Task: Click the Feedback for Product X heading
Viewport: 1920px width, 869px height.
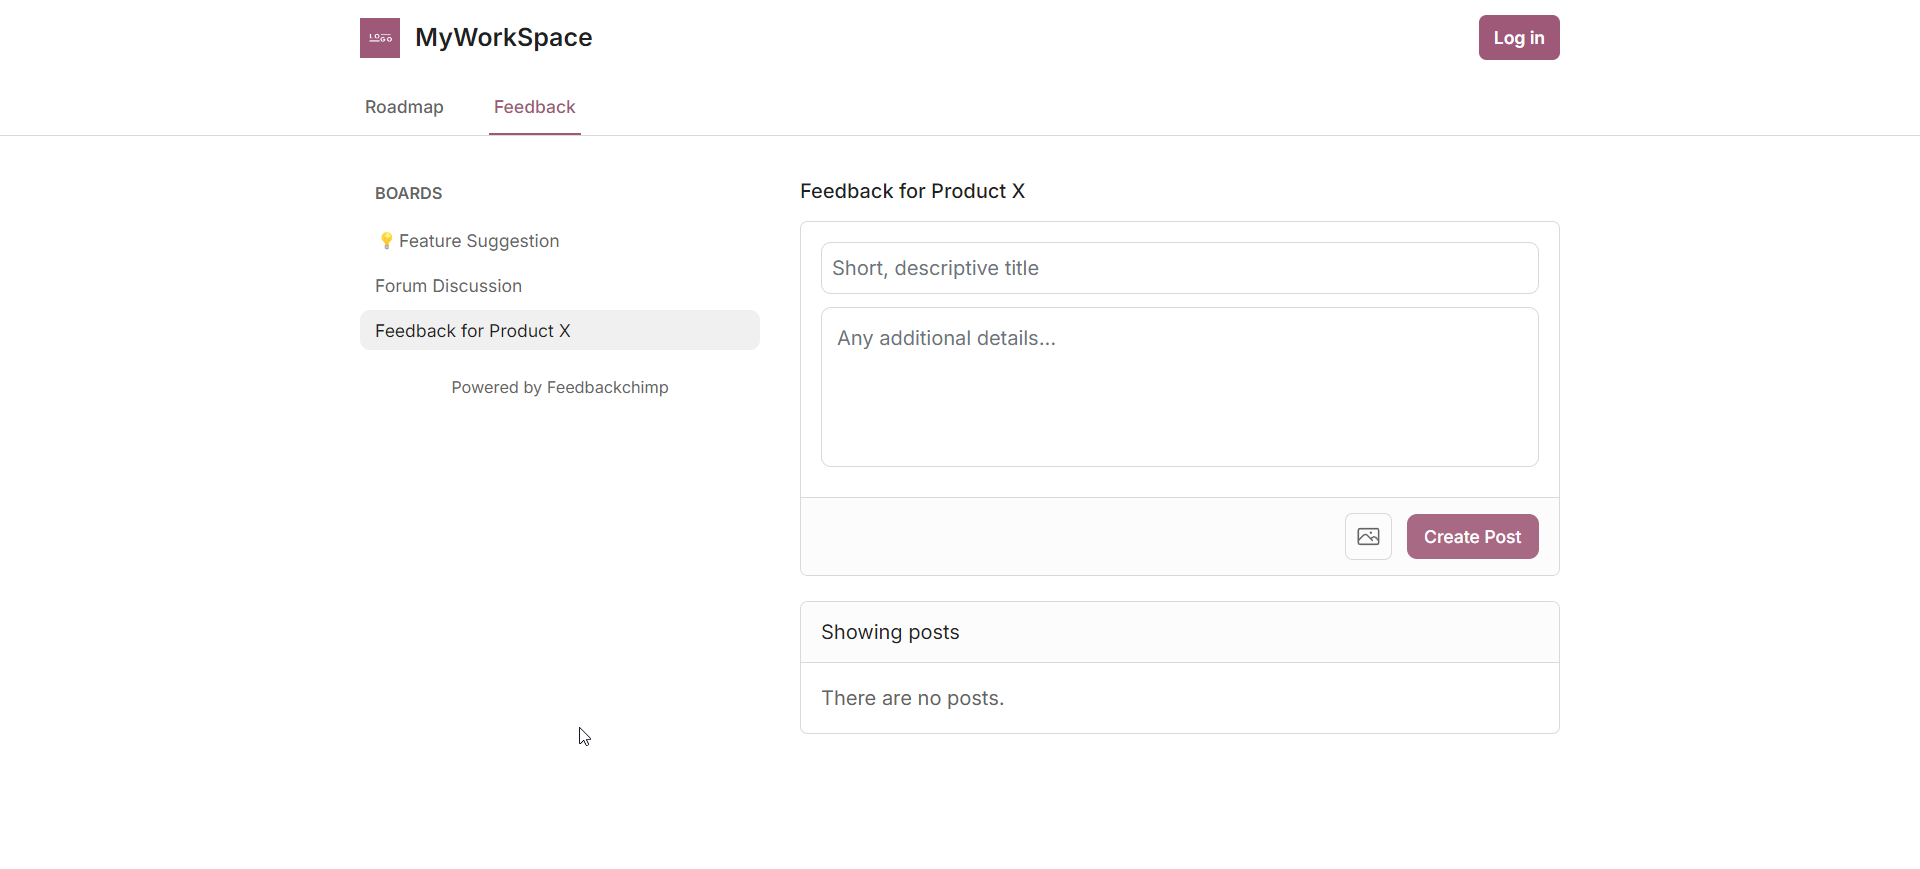Action: 912,191
